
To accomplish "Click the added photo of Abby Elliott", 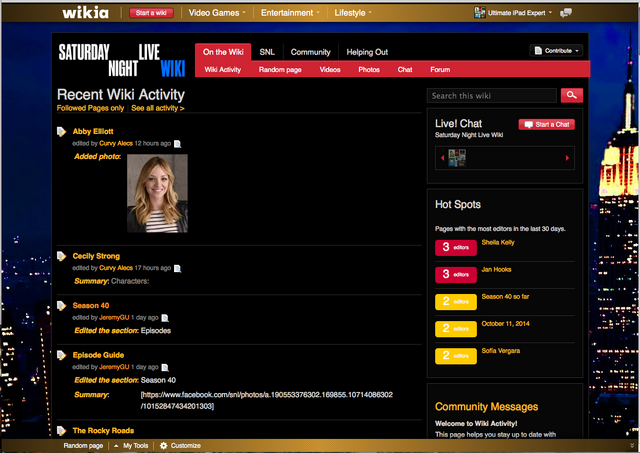I will [x=157, y=193].
